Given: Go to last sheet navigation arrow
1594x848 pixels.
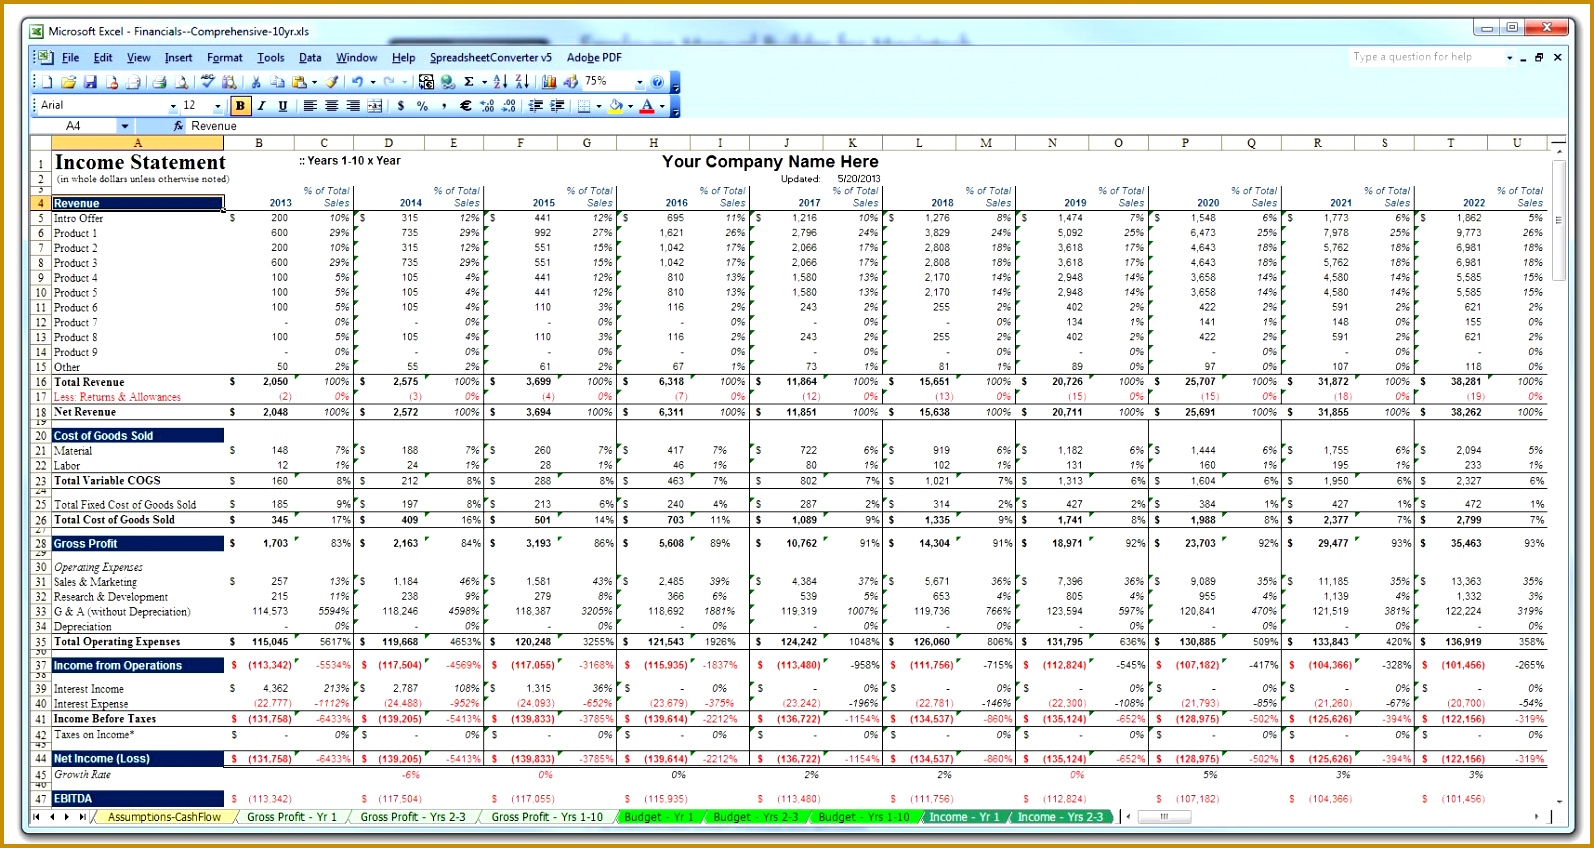Looking at the screenshot, I should pyautogui.click(x=82, y=817).
